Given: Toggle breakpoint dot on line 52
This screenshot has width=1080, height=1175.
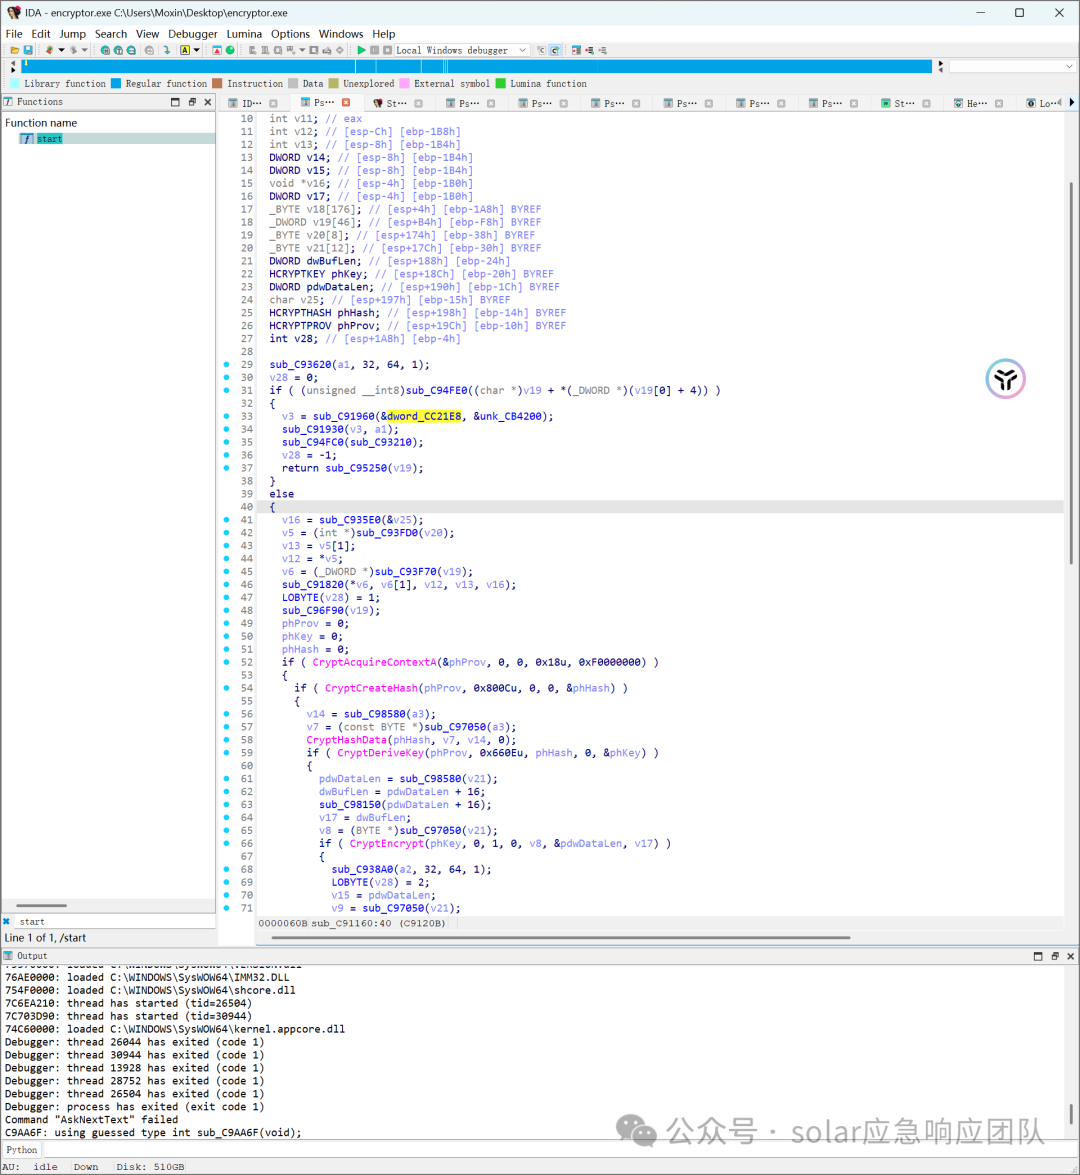Looking at the screenshot, I should [226, 662].
